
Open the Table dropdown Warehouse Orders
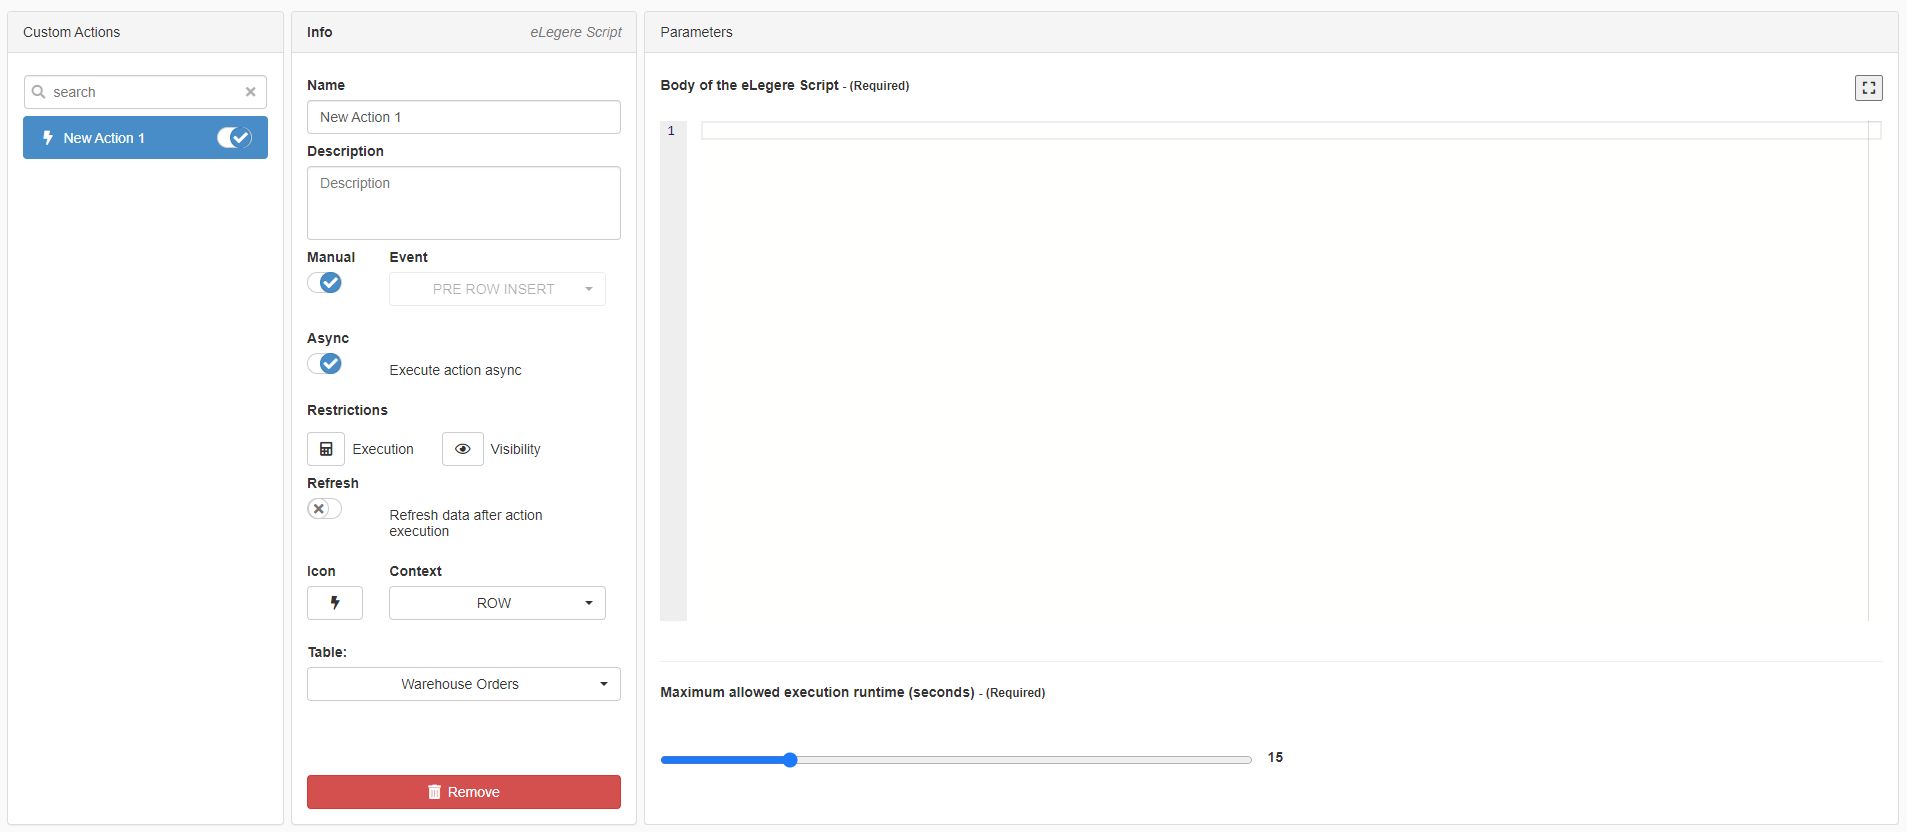click(463, 684)
